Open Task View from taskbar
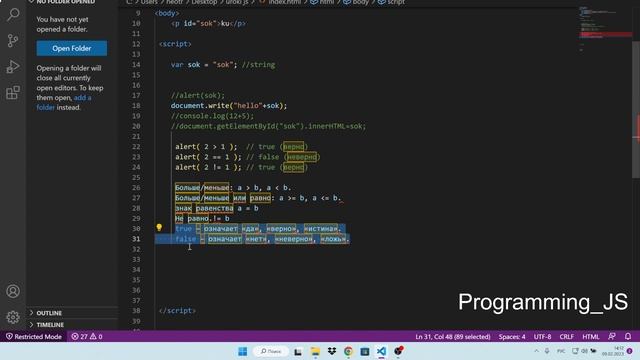 pyautogui.click(x=298, y=351)
